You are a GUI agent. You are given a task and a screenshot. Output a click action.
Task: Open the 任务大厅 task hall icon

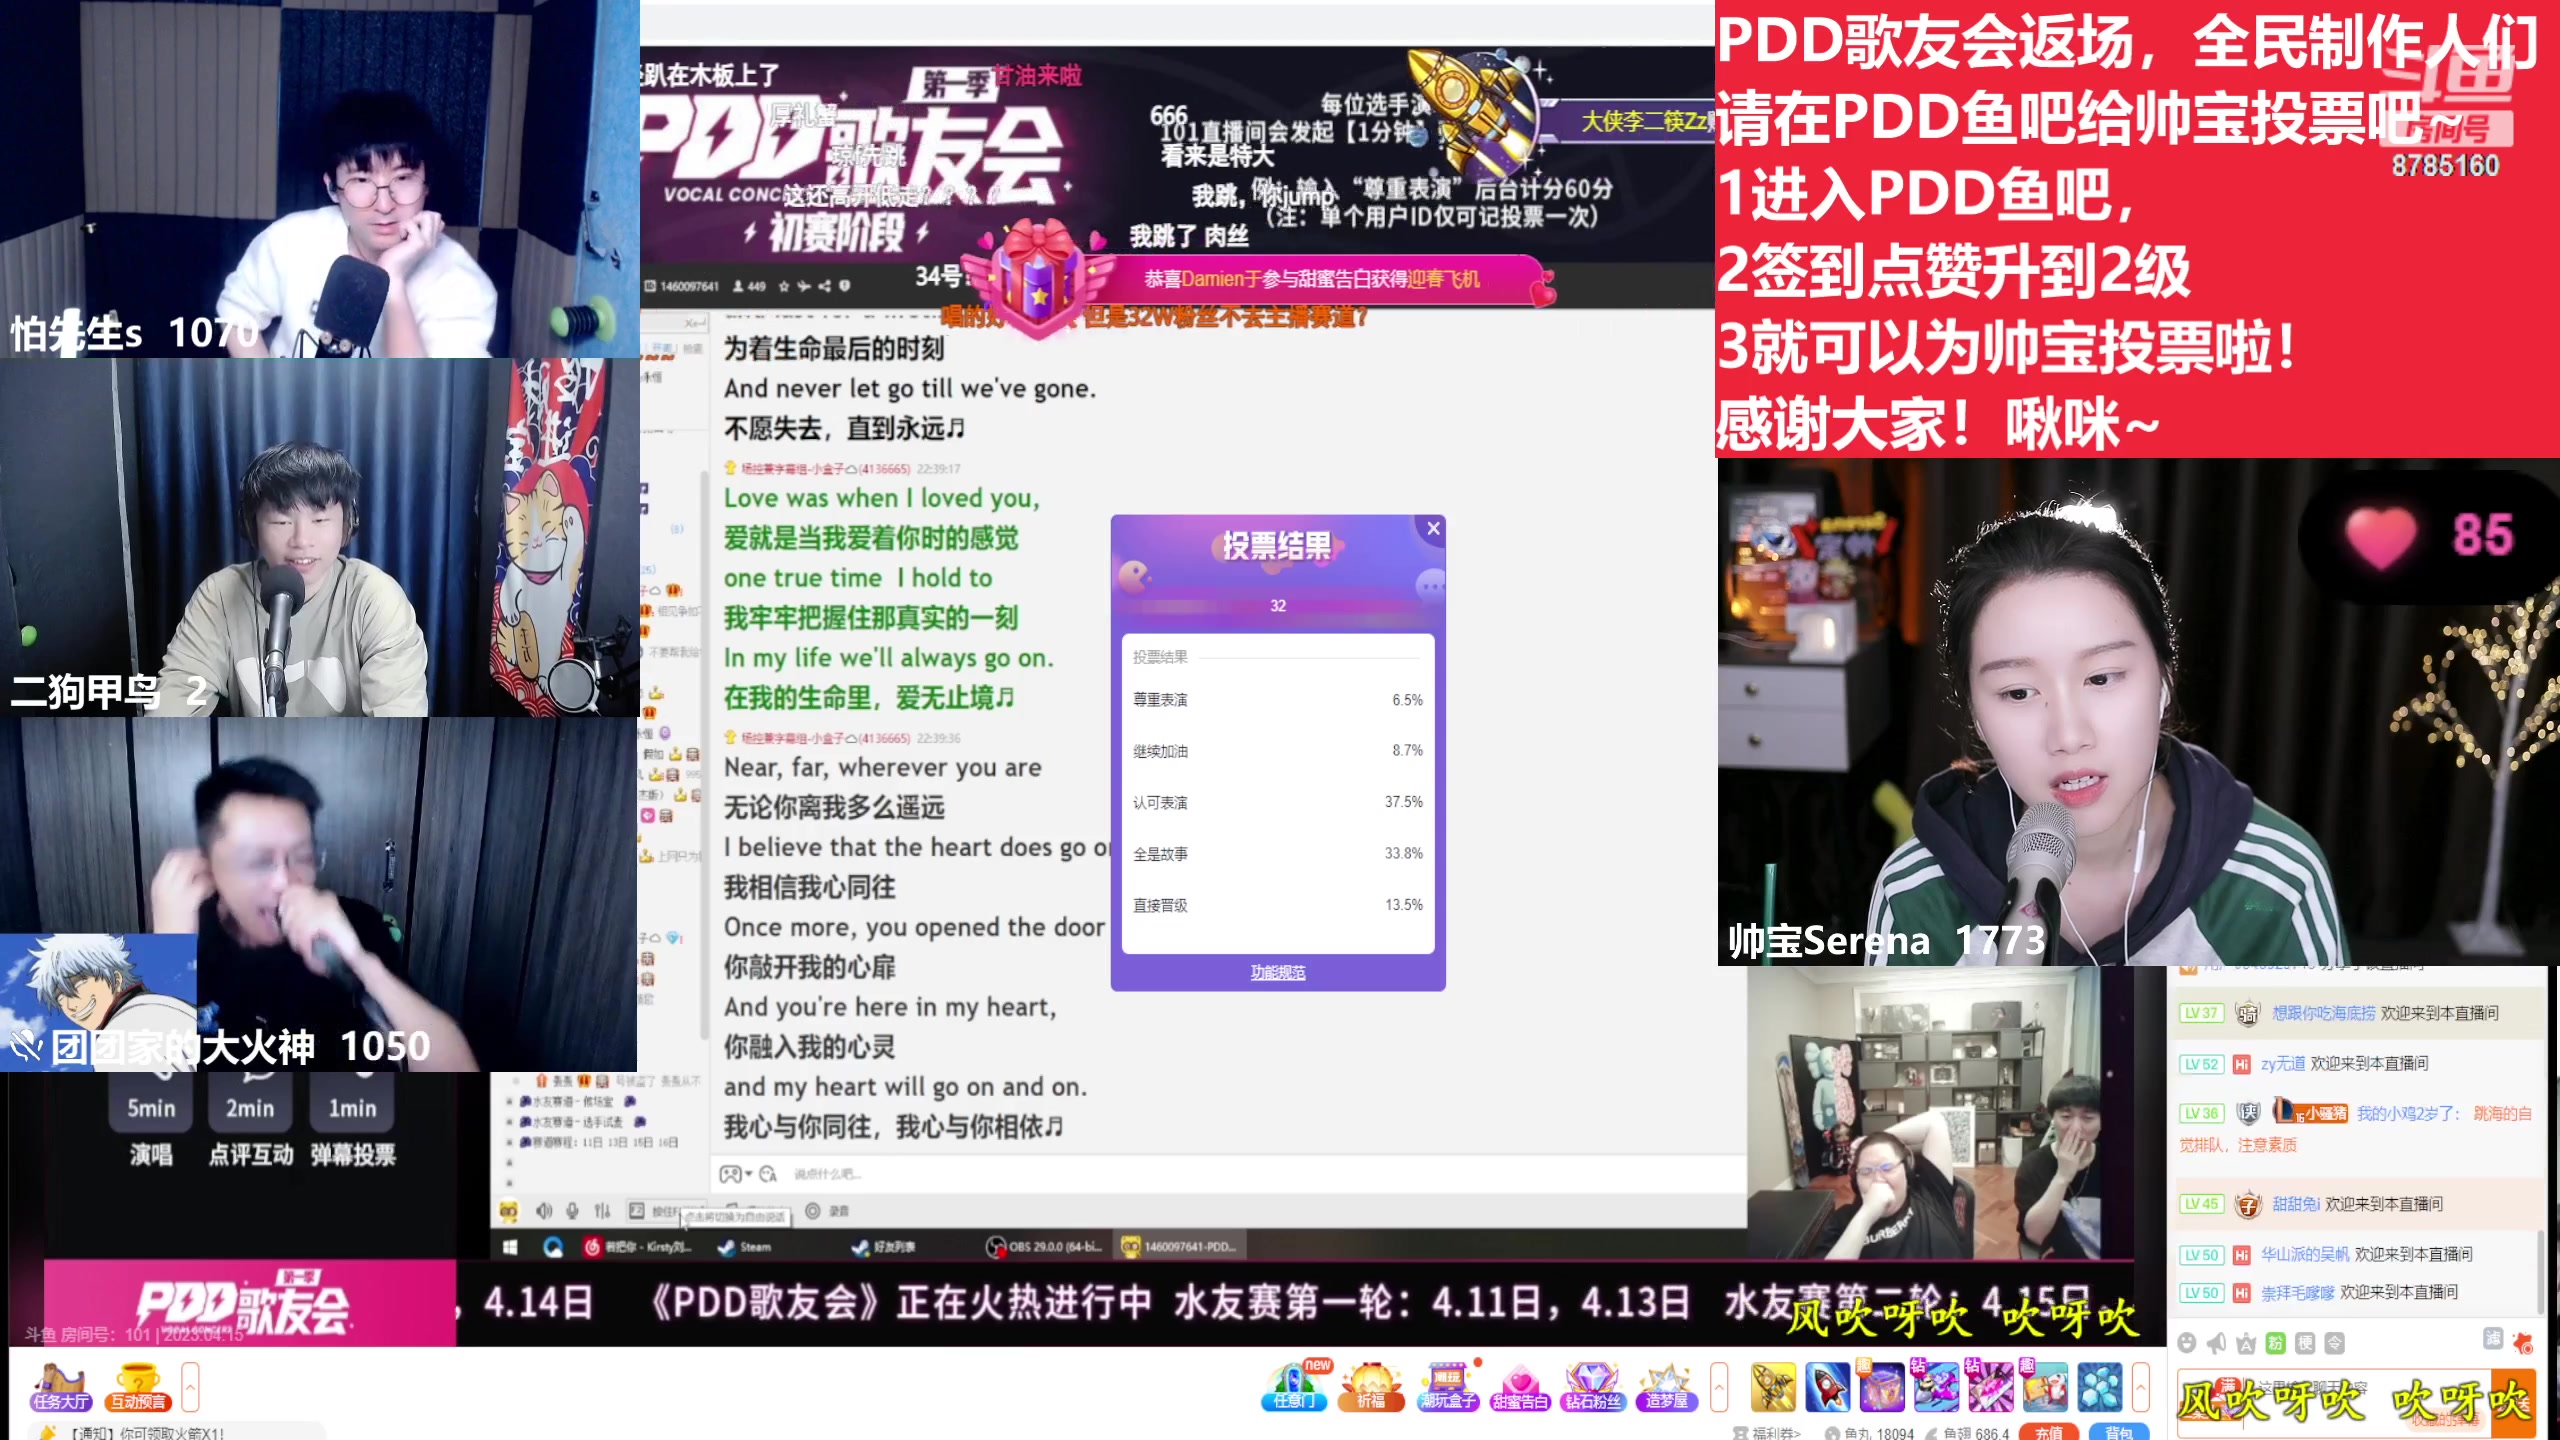(60, 1388)
